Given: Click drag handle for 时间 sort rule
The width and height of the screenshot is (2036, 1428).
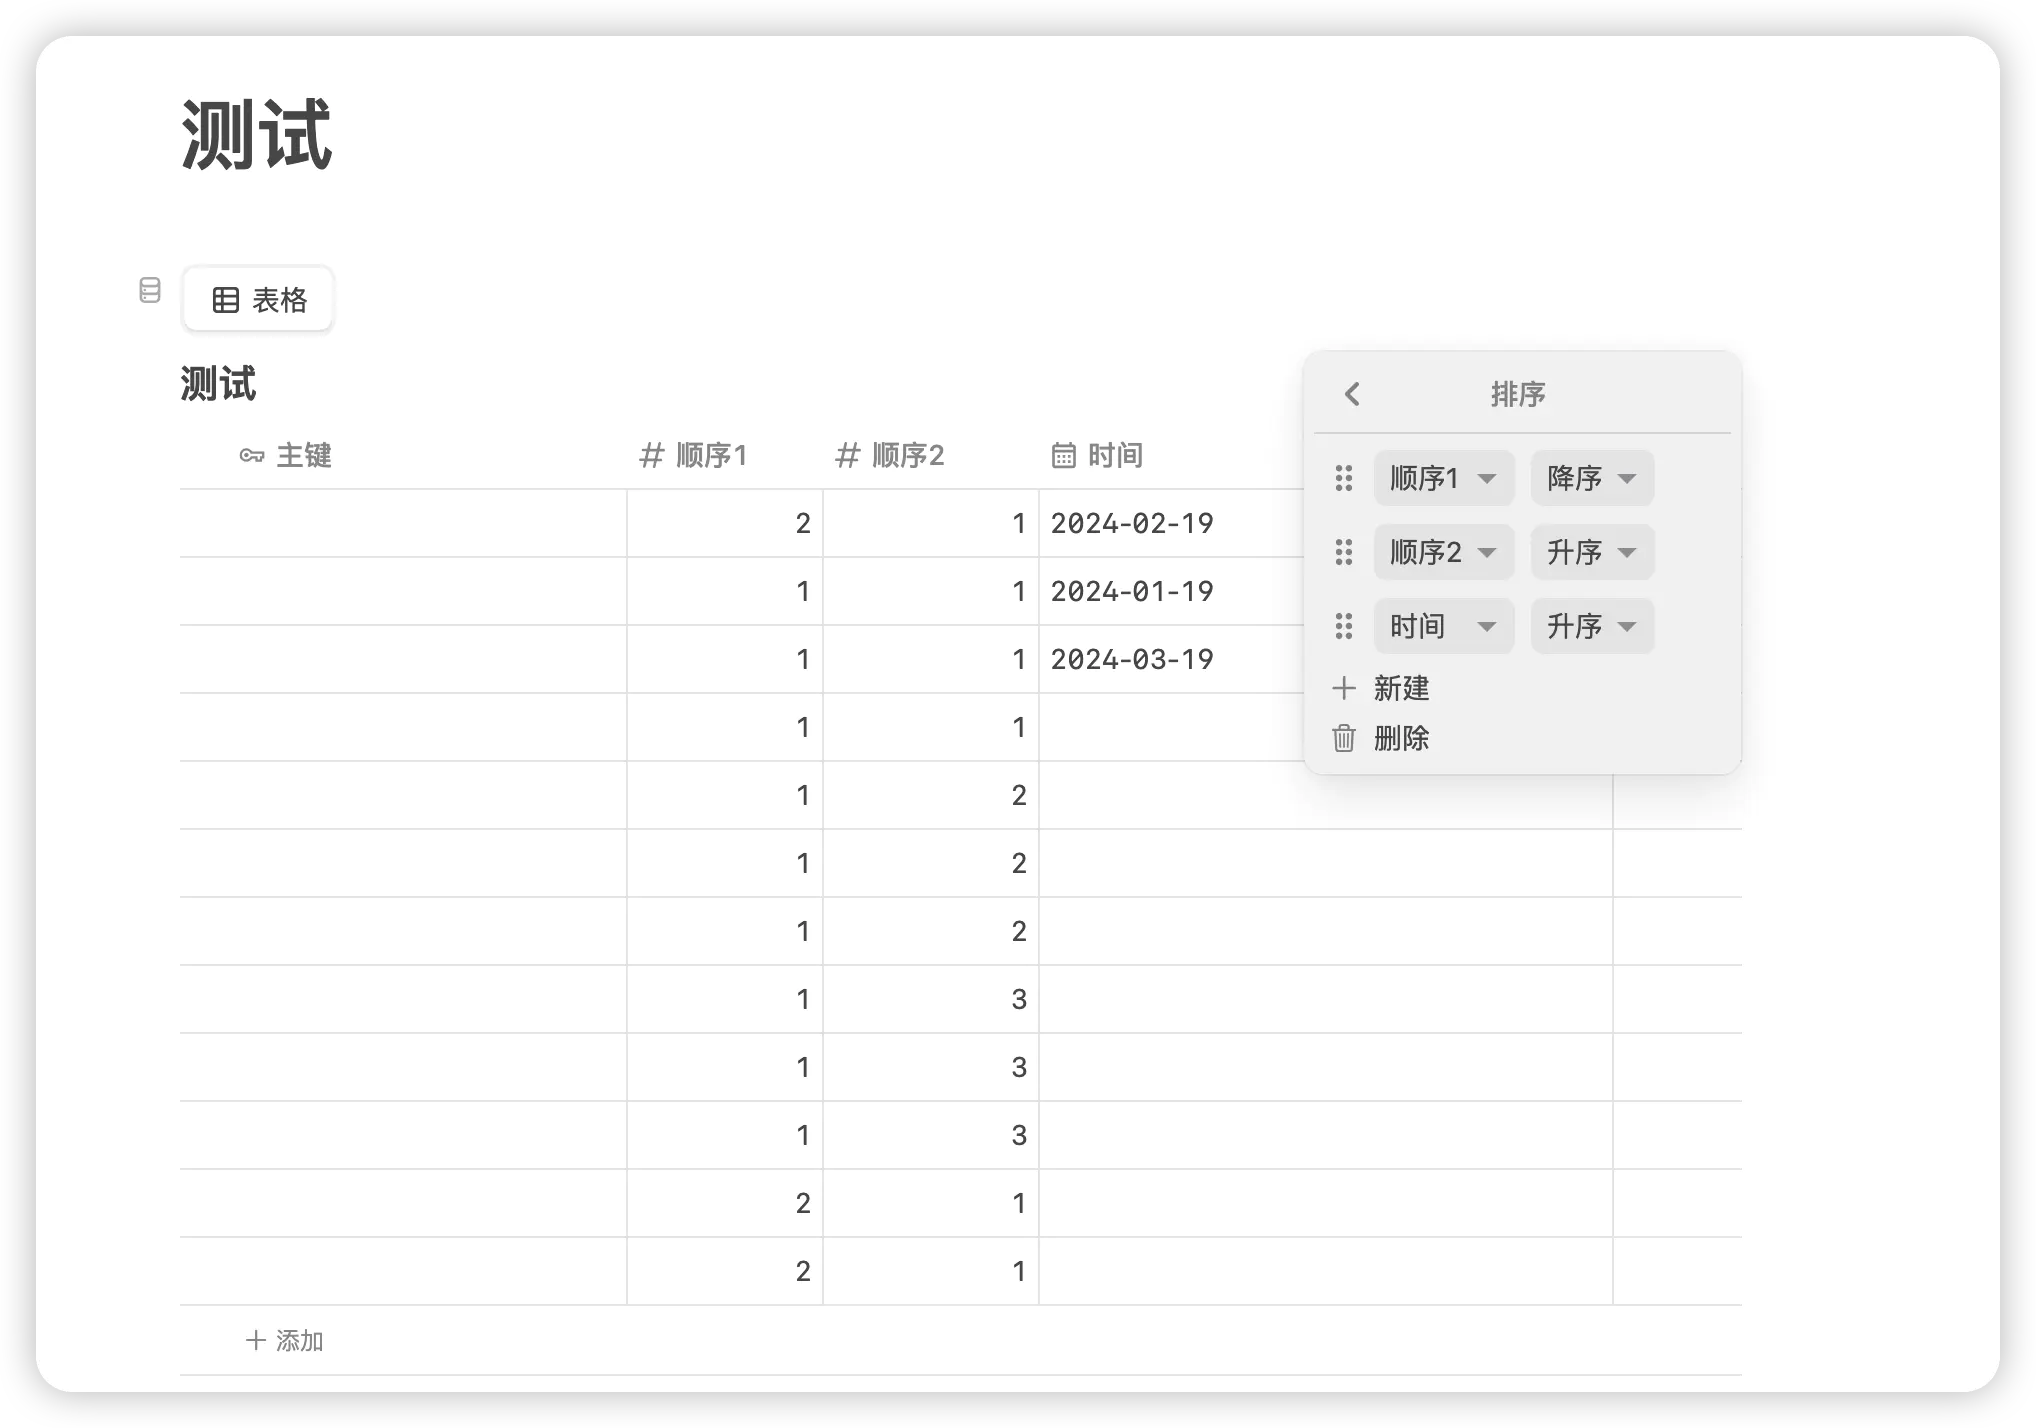Looking at the screenshot, I should pyautogui.click(x=1344, y=626).
